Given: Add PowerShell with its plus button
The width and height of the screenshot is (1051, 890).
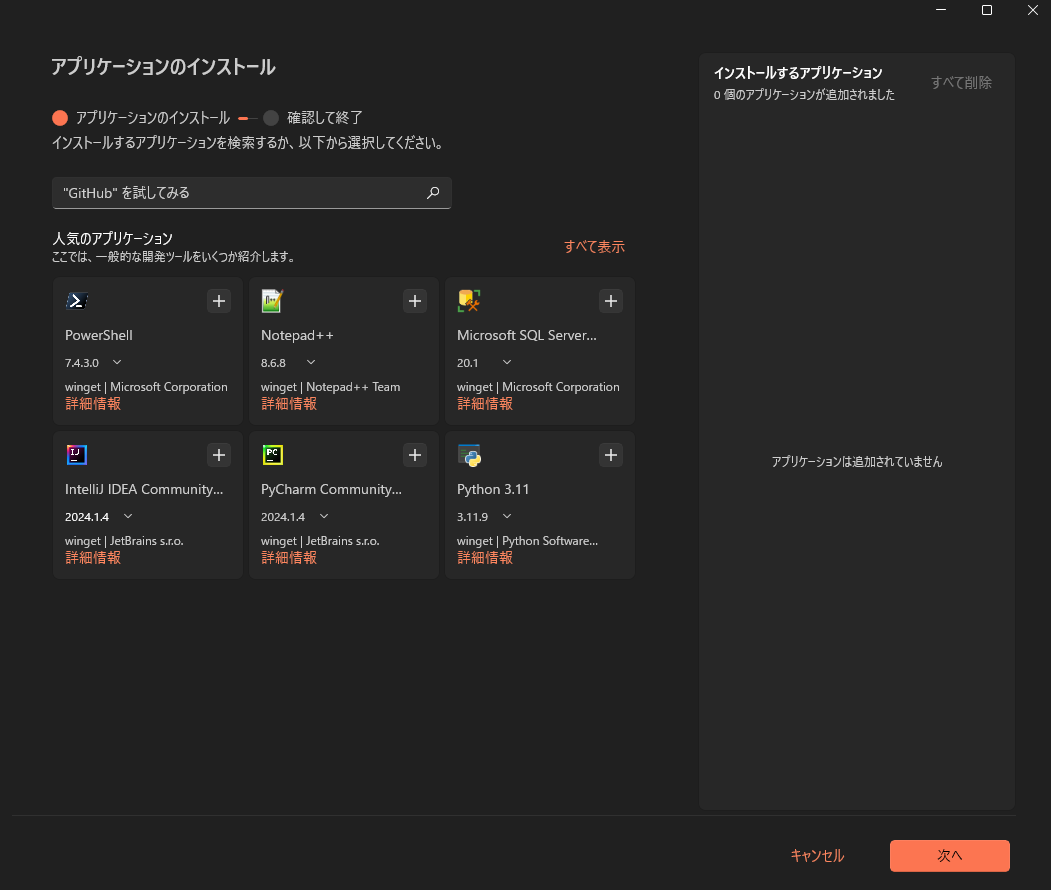Looking at the screenshot, I should 219,301.
